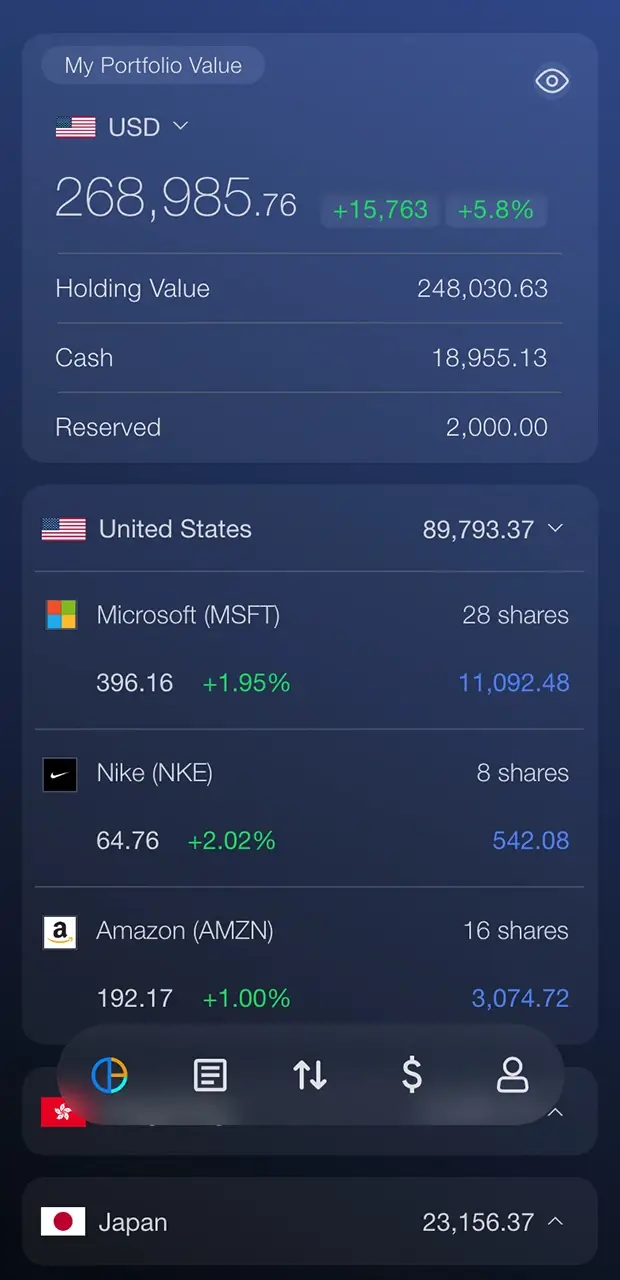The width and height of the screenshot is (620, 1280).
Task: Open the user profile icon
Action: click(x=512, y=1075)
